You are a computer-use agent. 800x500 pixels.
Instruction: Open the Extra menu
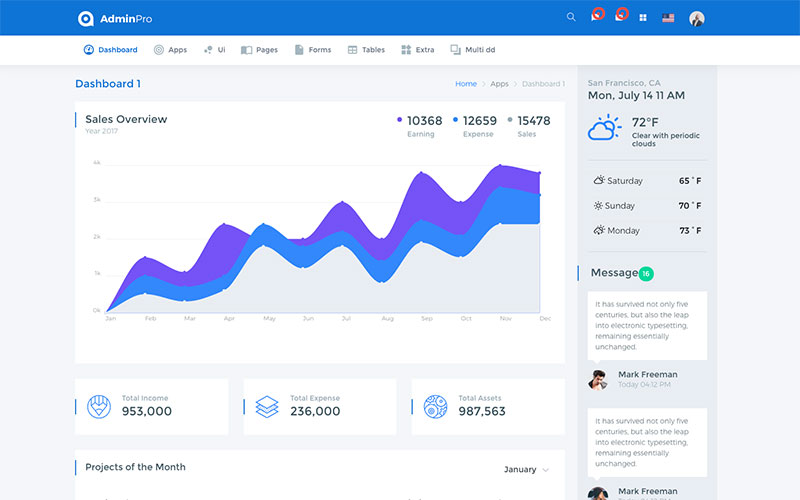pyautogui.click(x=418, y=49)
